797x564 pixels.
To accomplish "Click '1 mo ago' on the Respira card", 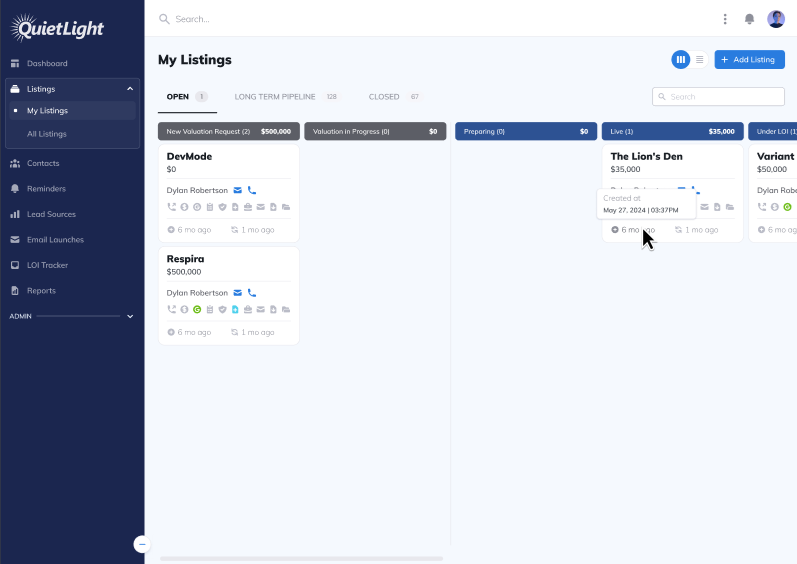I will (x=258, y=332).
